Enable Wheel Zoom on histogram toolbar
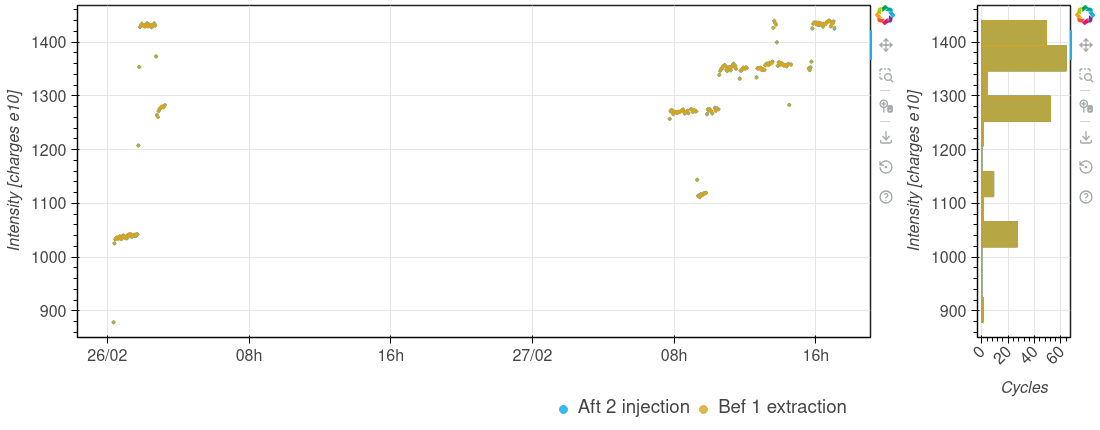Viewport: 1100px width, 430px height. [1085, 106]
